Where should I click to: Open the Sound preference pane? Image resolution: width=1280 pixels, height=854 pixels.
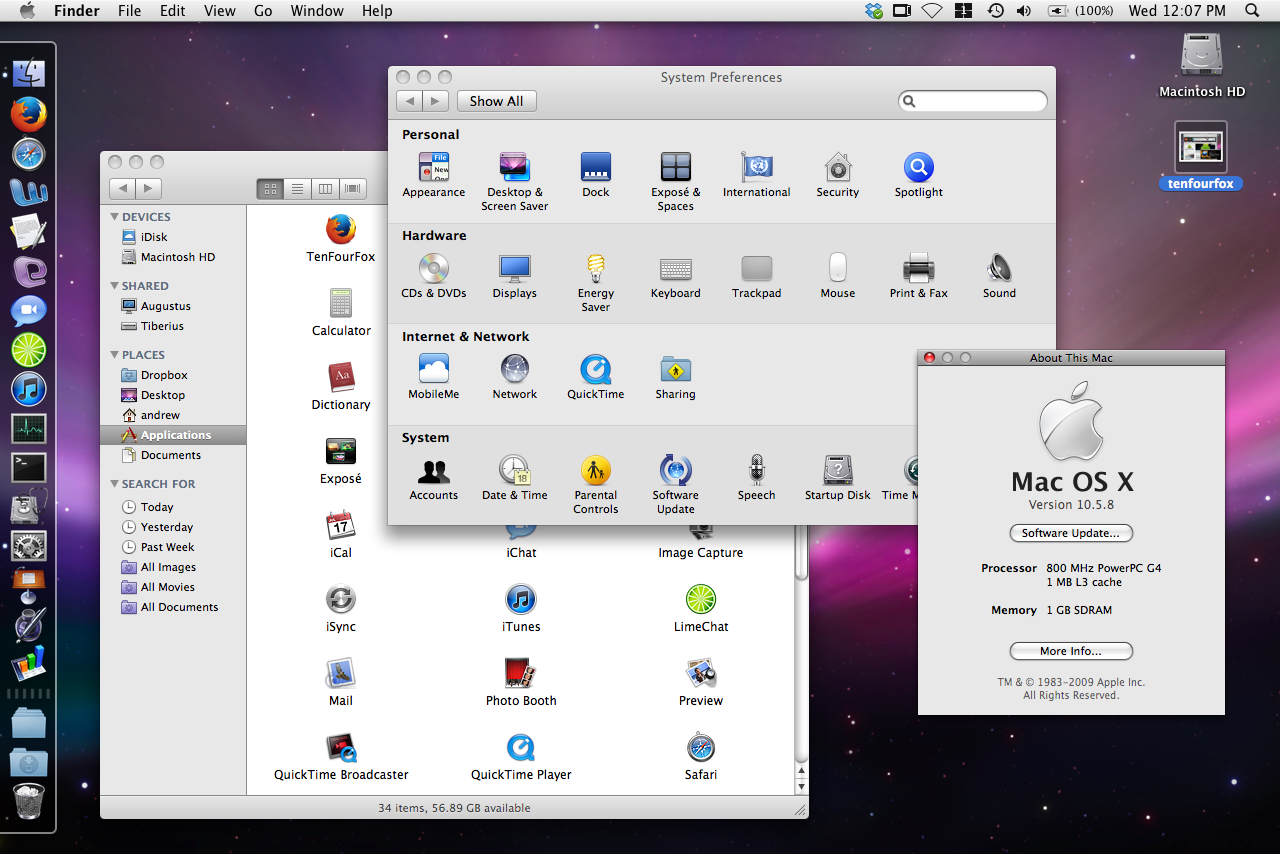point(999,268)
